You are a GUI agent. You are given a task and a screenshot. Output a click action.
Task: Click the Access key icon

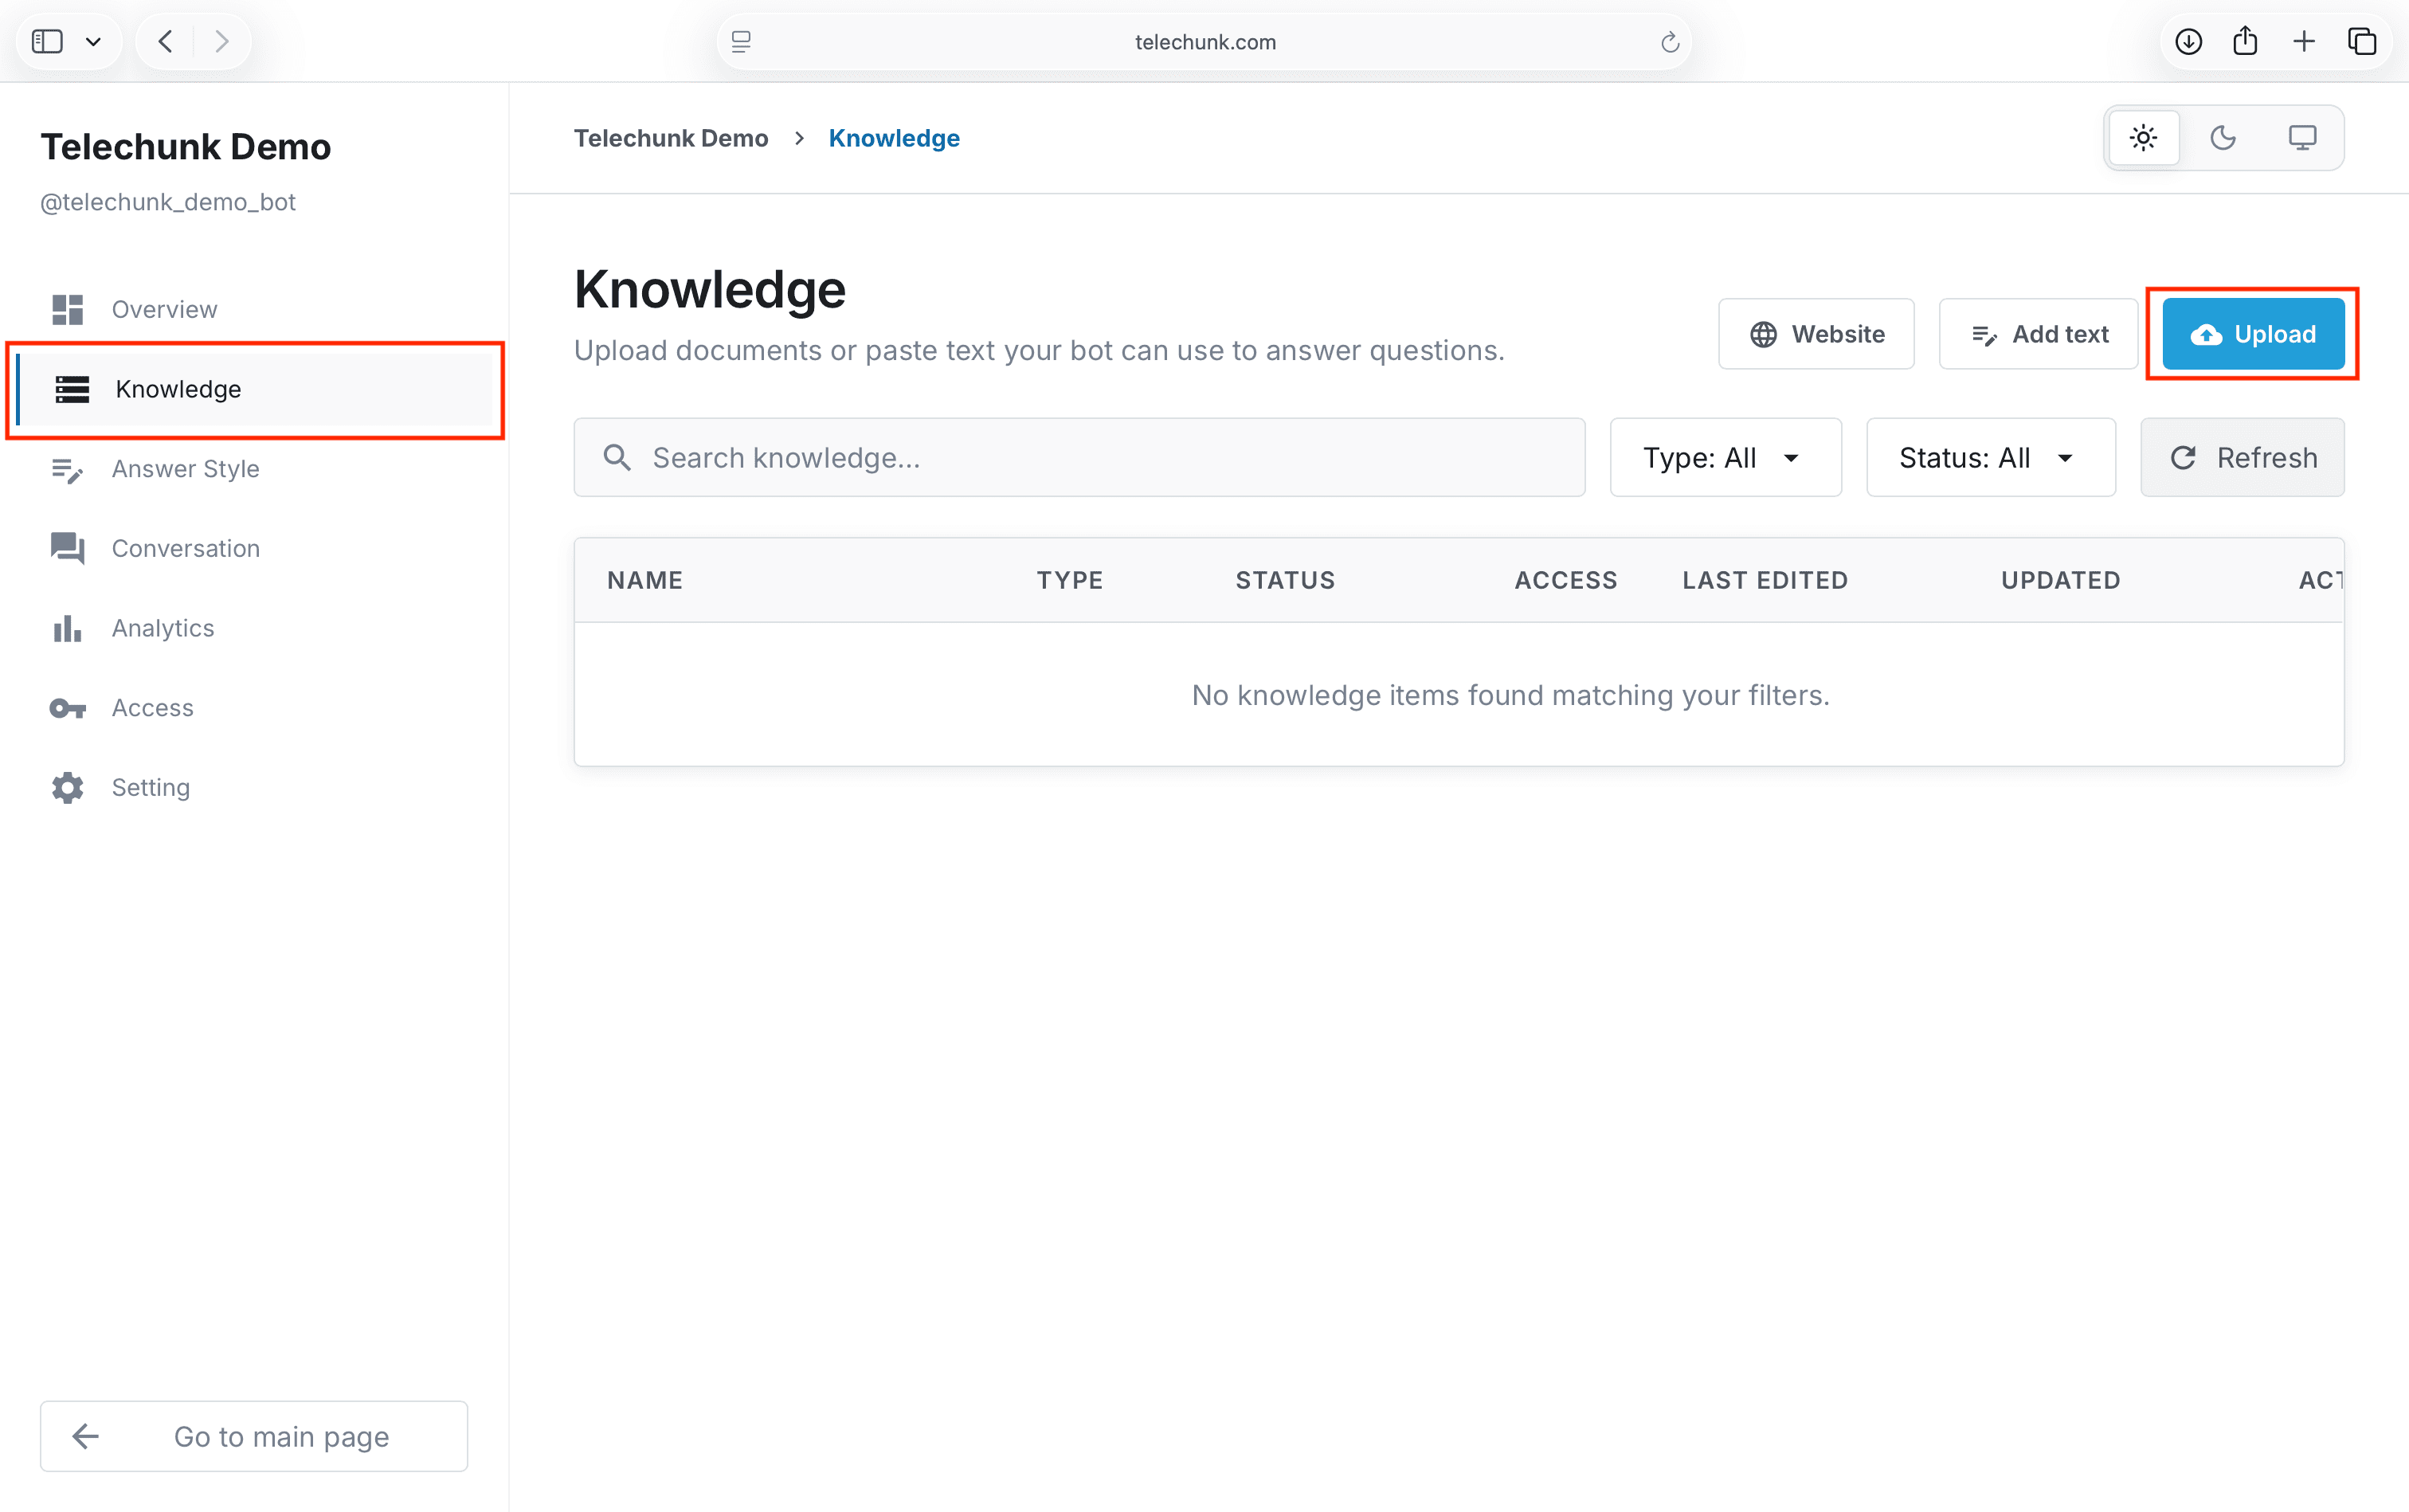[68, 708]
